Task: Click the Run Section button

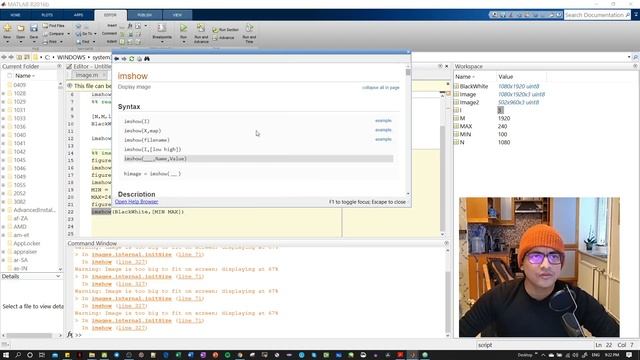Action: click(x=225, y=30)
